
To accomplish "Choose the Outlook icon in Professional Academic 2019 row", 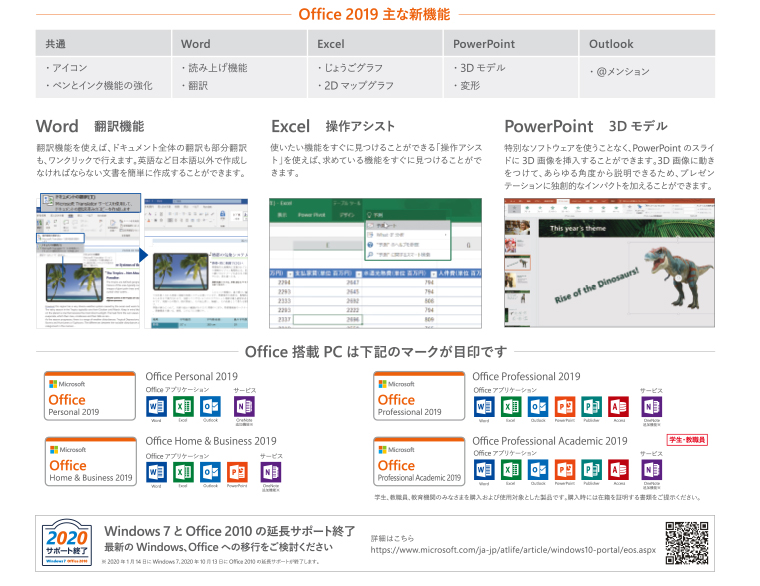I will tap(538, 470).
